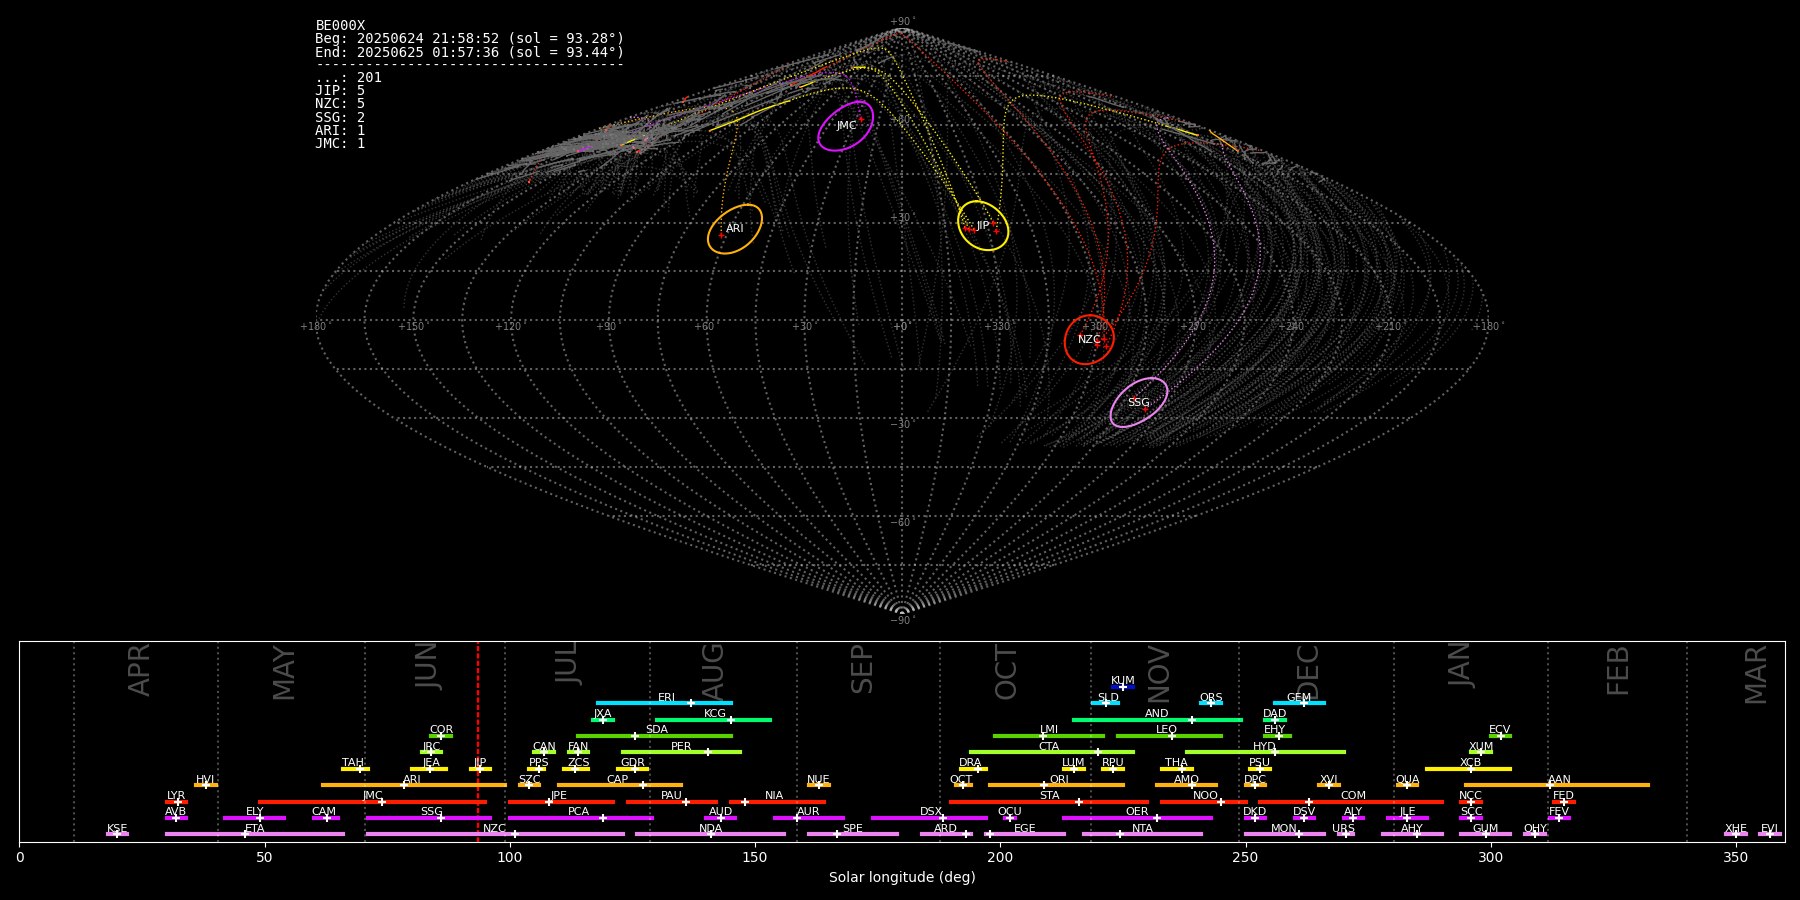Click the JMC radiant ellipse on the sky map

click(x=845, y=126)
